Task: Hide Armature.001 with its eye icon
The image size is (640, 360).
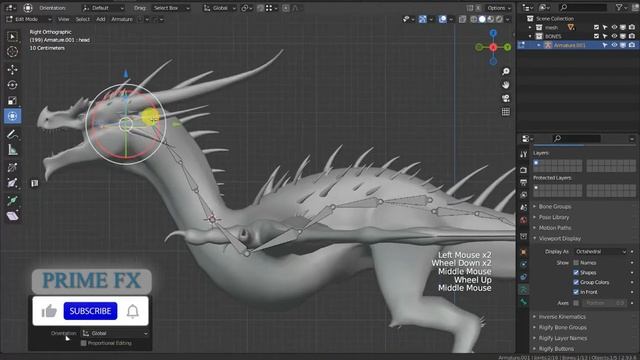Action: (614, 45)
